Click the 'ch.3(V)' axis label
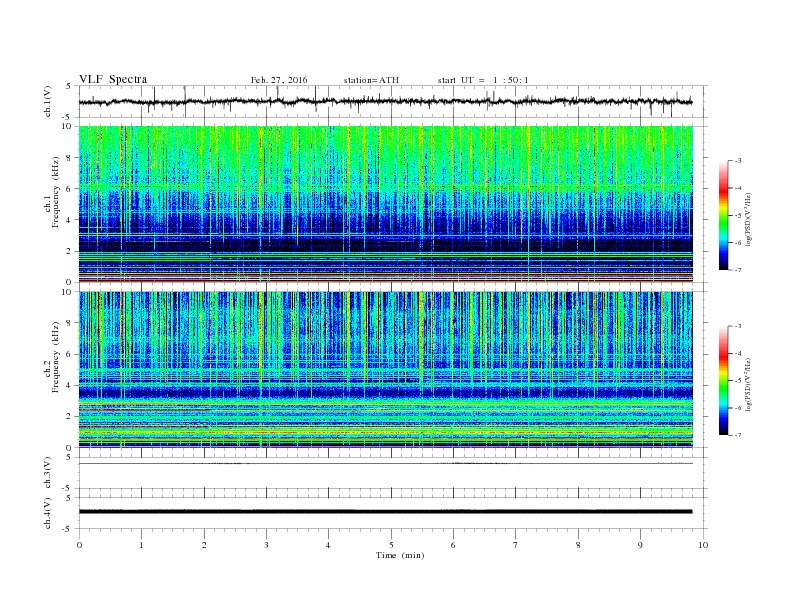Viewport: 792px width, 612px height. 48,473
